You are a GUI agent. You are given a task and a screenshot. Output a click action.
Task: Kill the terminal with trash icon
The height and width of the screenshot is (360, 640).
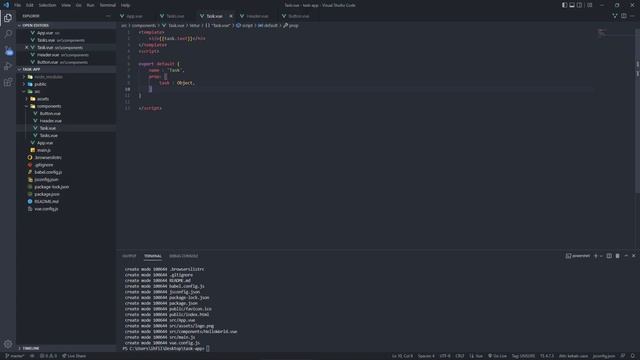point(618,256)
